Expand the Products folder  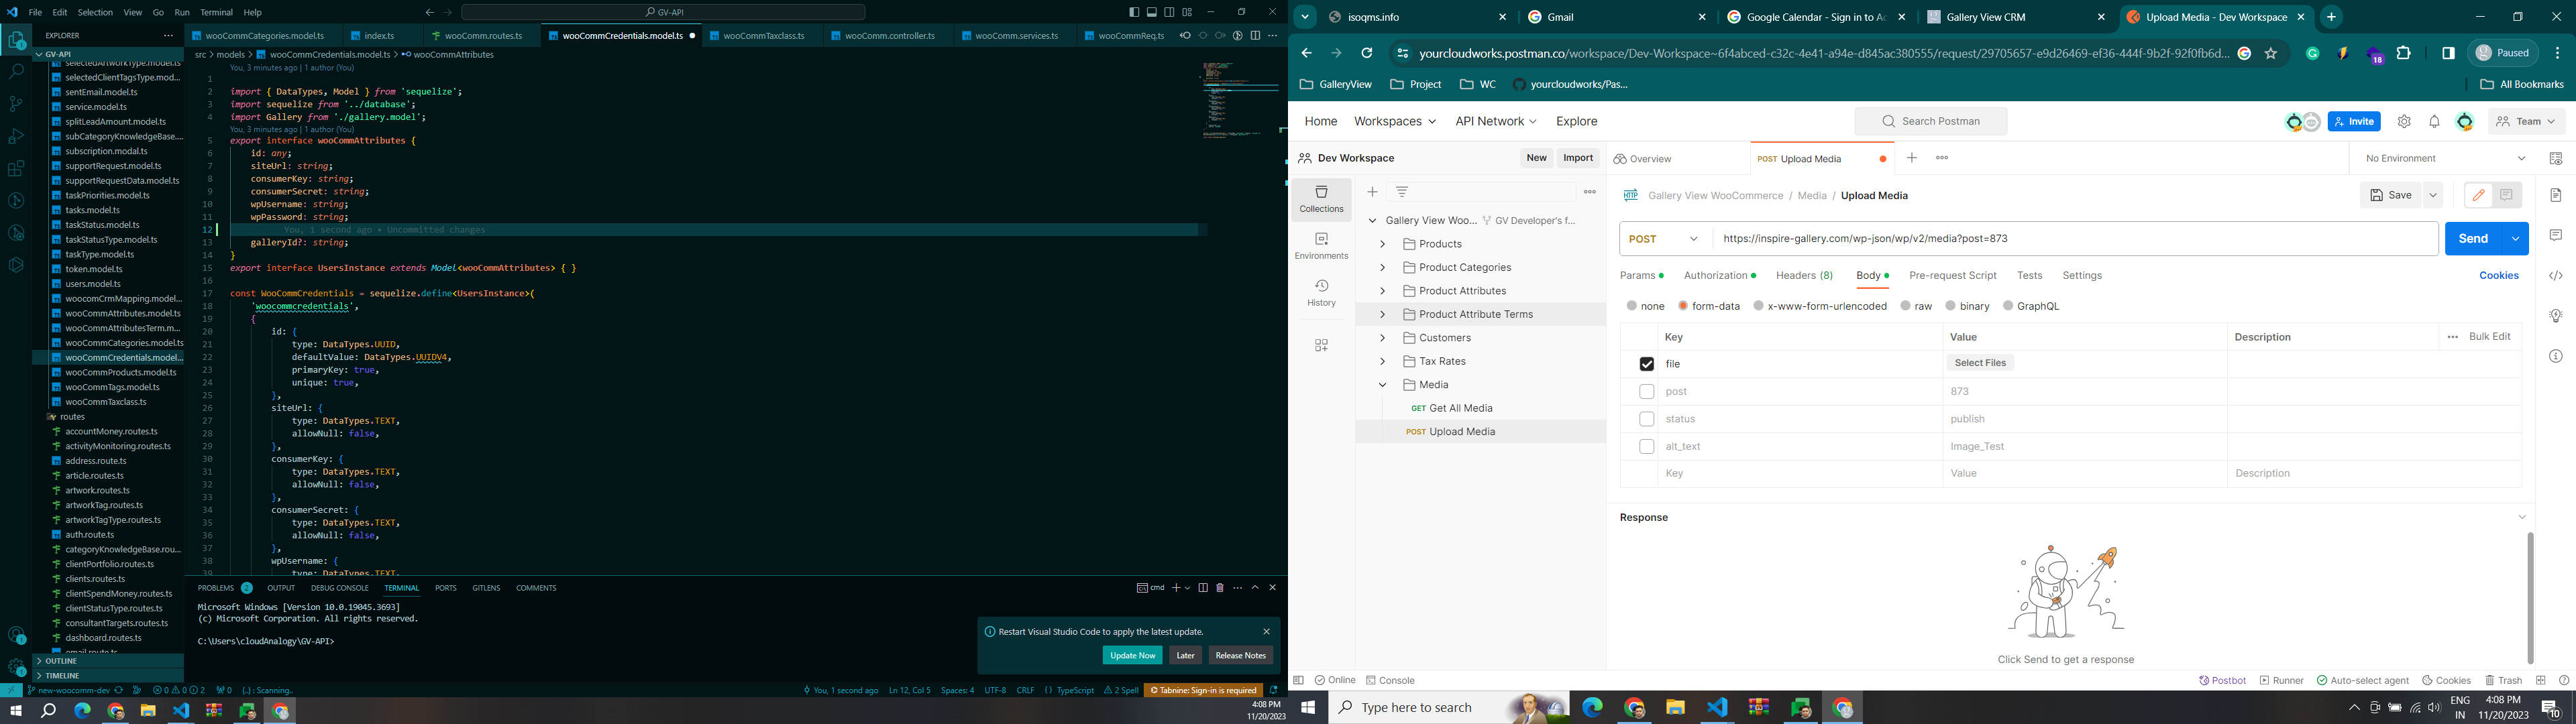(x=1382, y=244)
